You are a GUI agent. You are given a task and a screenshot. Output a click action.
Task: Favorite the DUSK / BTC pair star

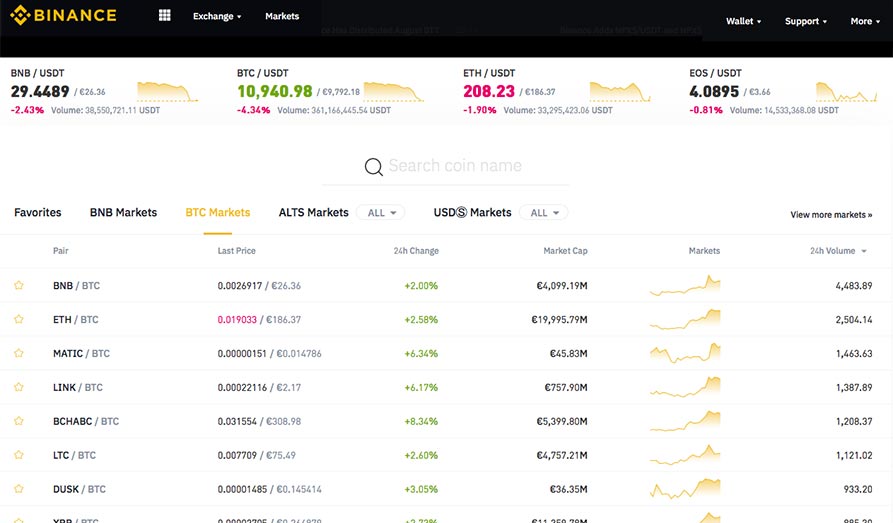coord(19,489)
